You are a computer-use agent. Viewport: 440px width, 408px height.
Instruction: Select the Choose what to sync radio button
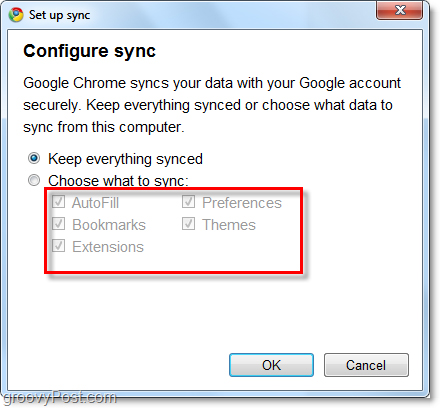pyautogui.click(x=34, y=180)
